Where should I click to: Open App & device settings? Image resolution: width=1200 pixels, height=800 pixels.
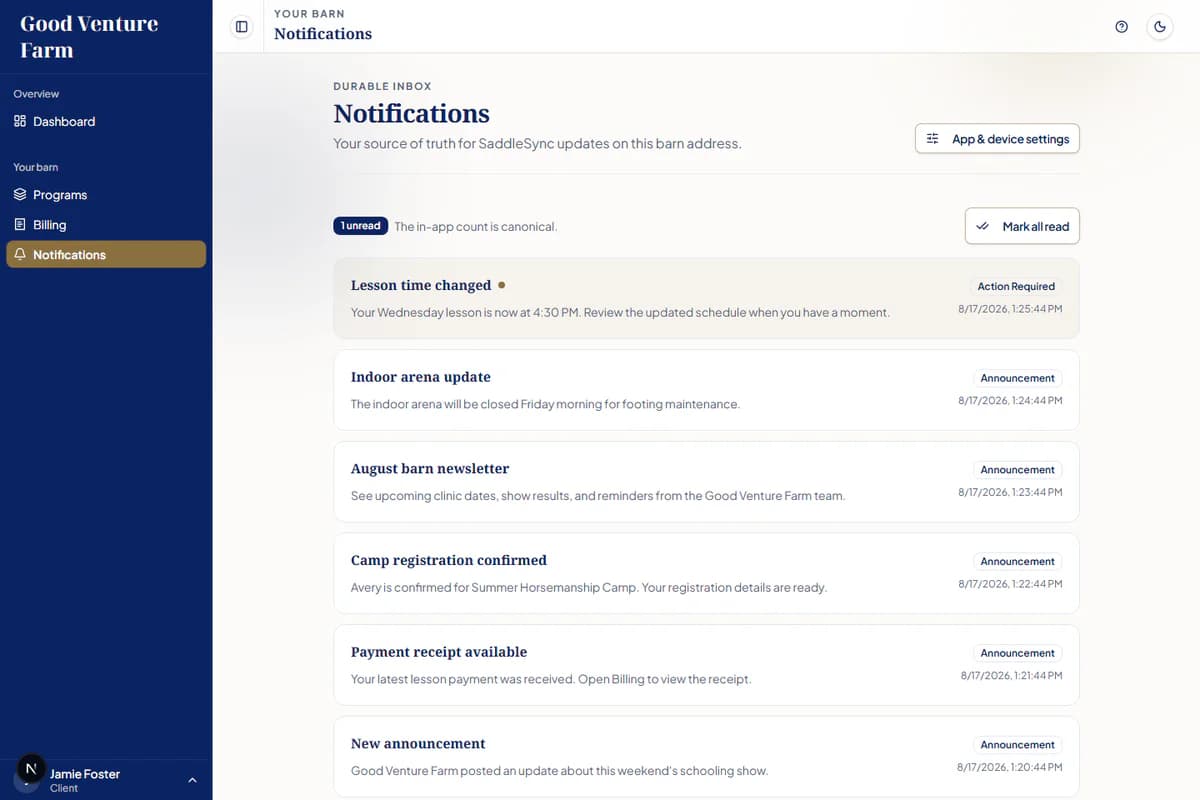pyautogui.click(x=997, y=139)
